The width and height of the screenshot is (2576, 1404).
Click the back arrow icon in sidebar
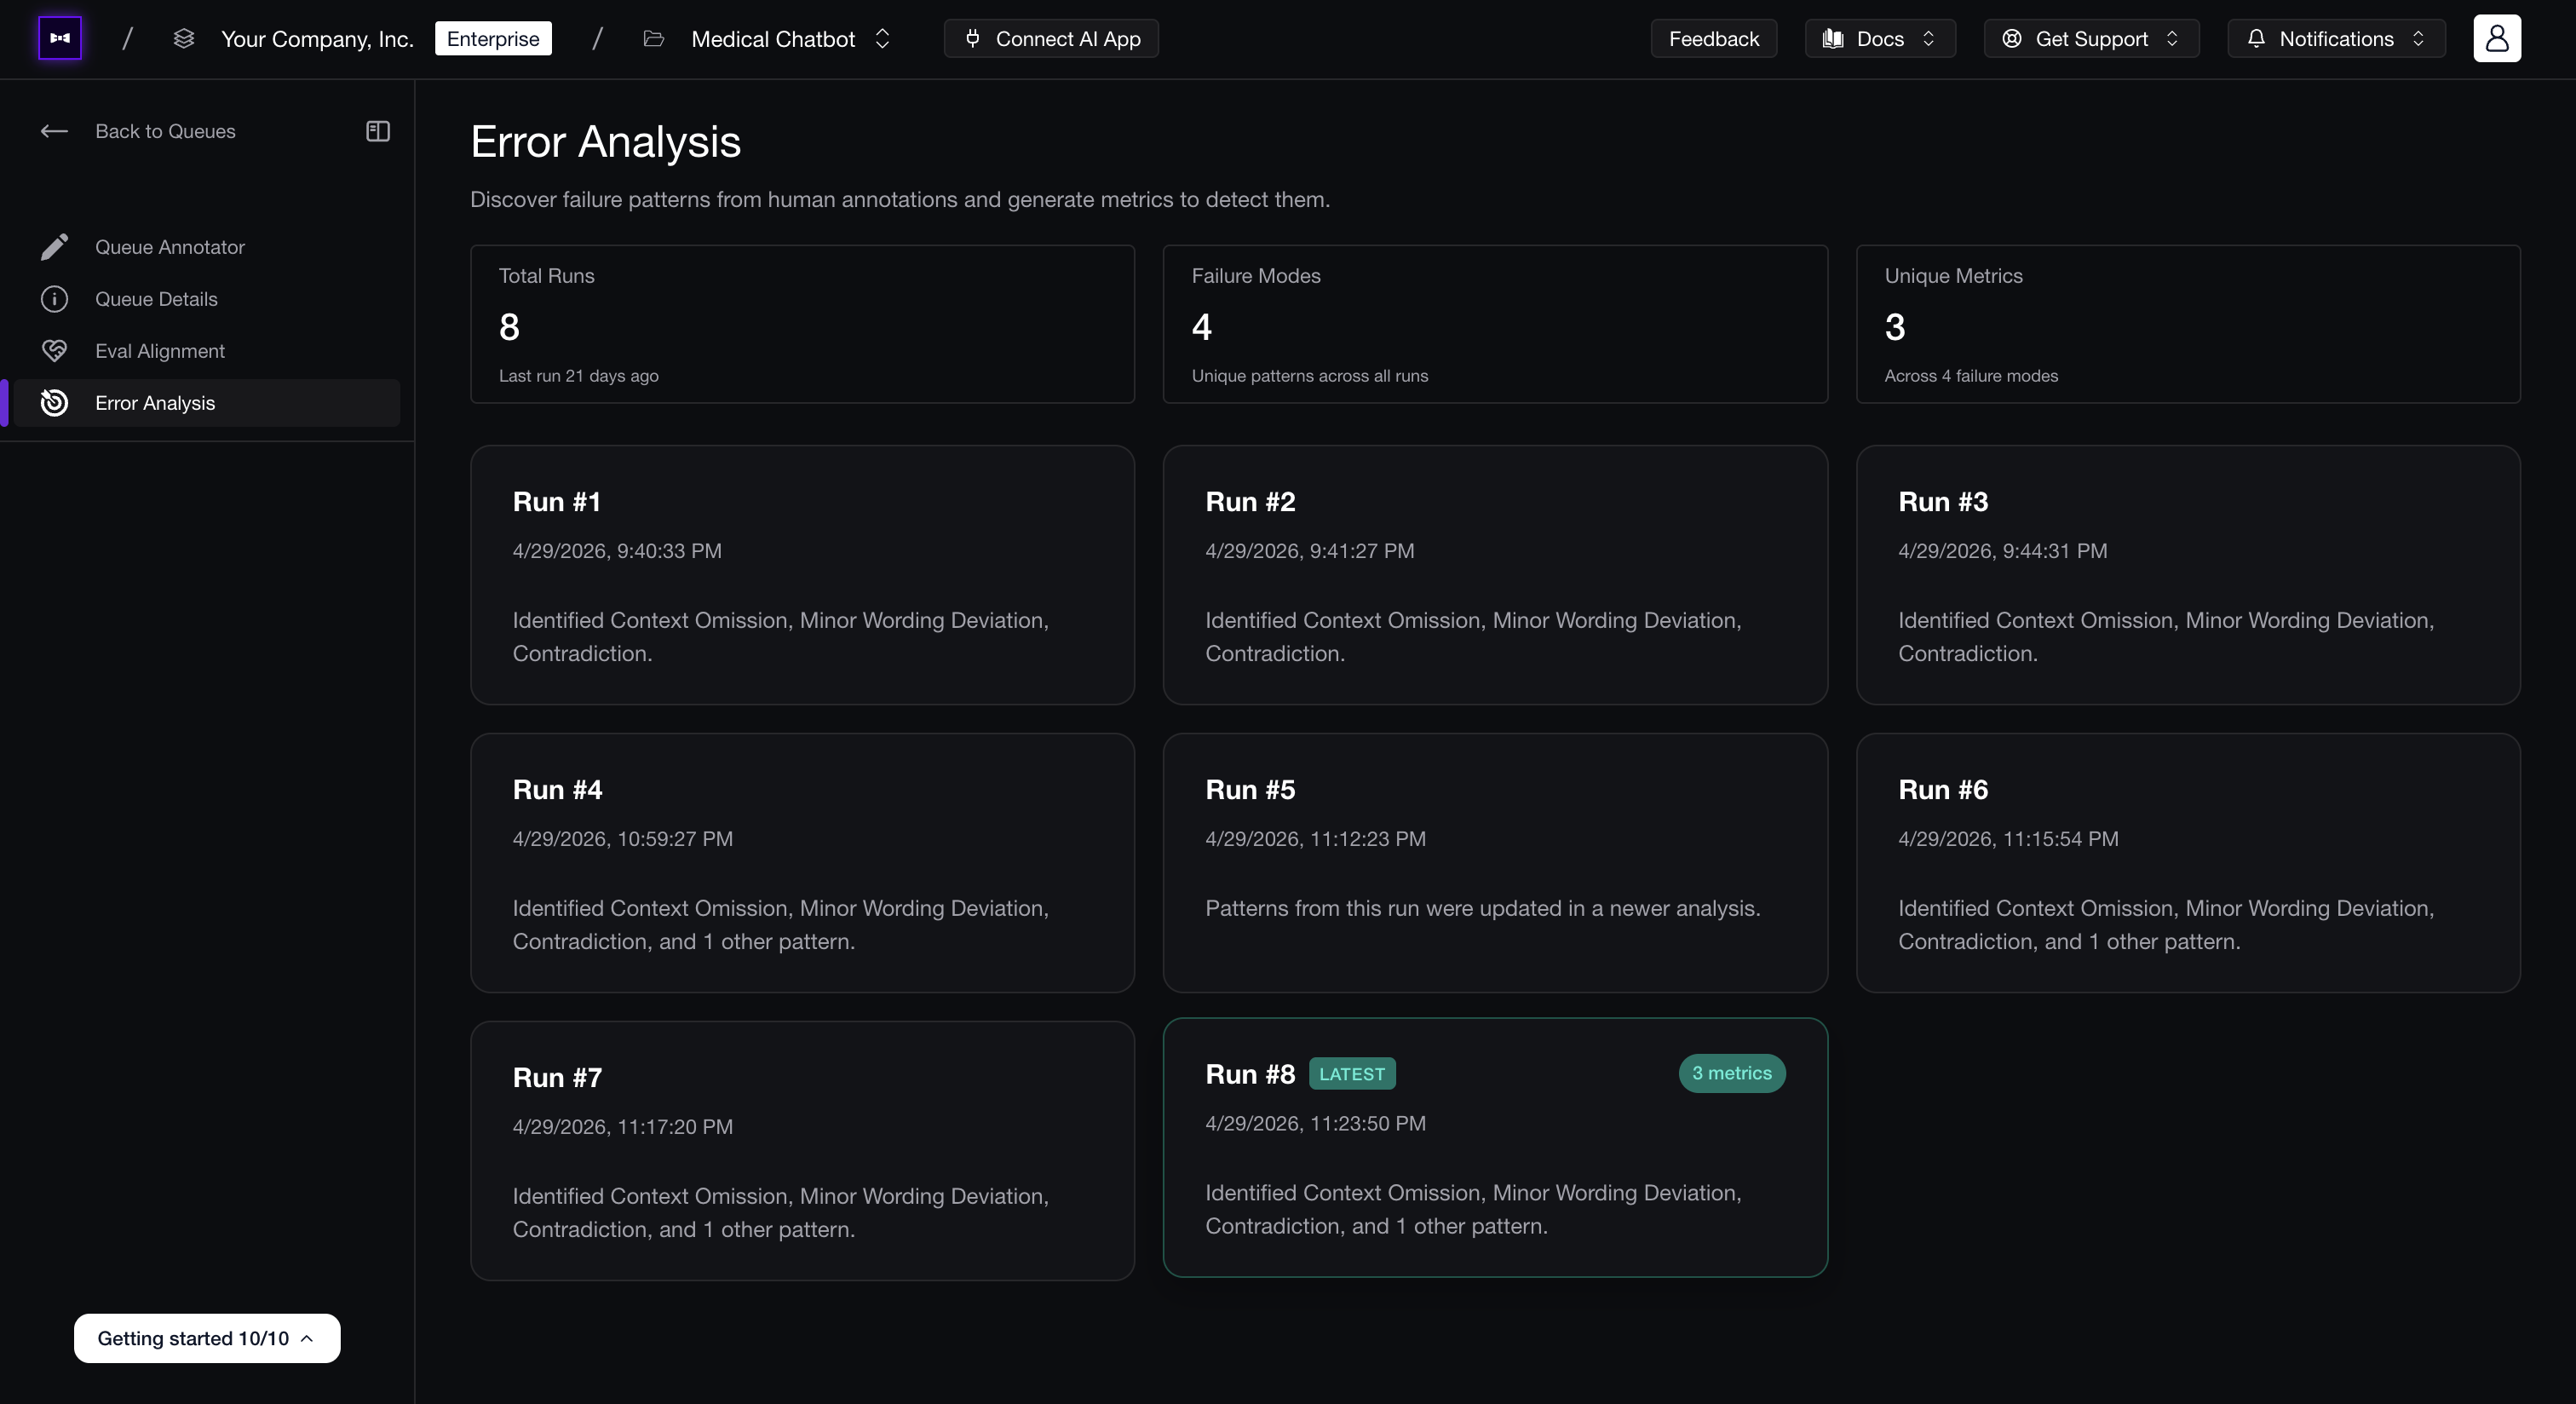click(x=54, y=131)
